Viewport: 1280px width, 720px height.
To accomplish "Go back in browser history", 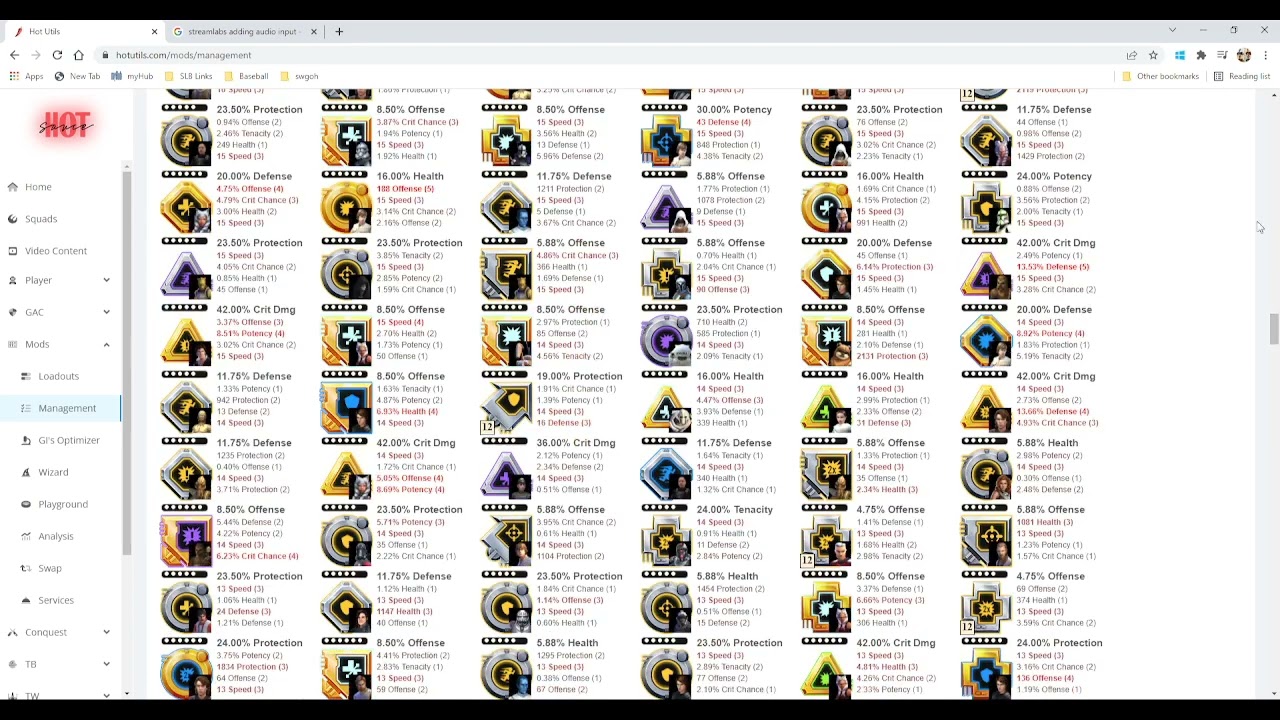I will coord(14,55).
